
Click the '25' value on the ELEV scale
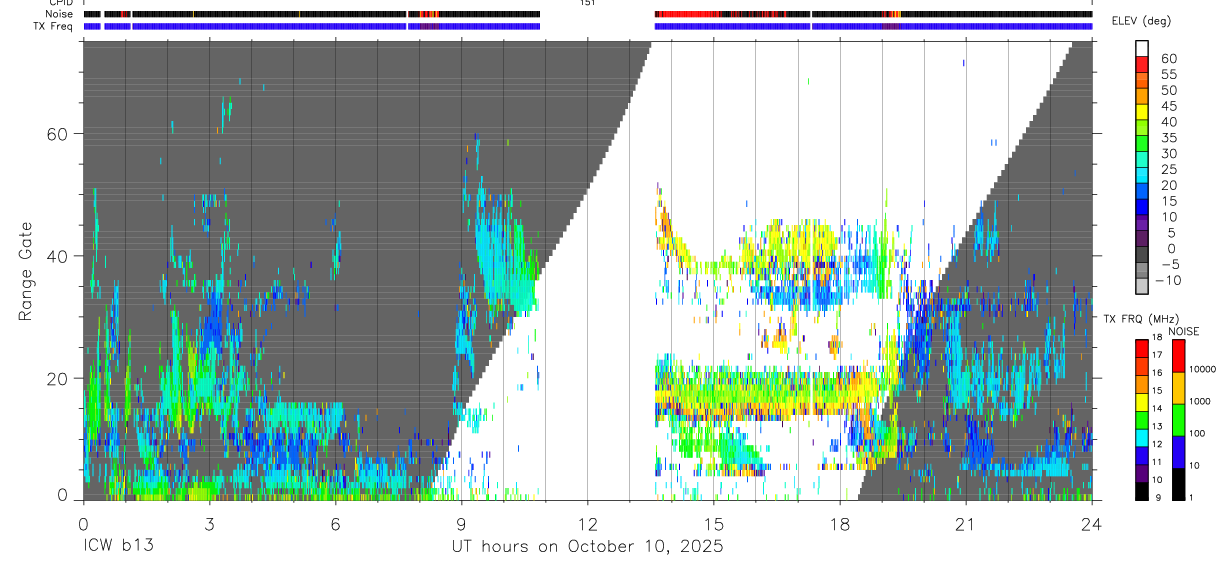click(x=1167, y=169)
